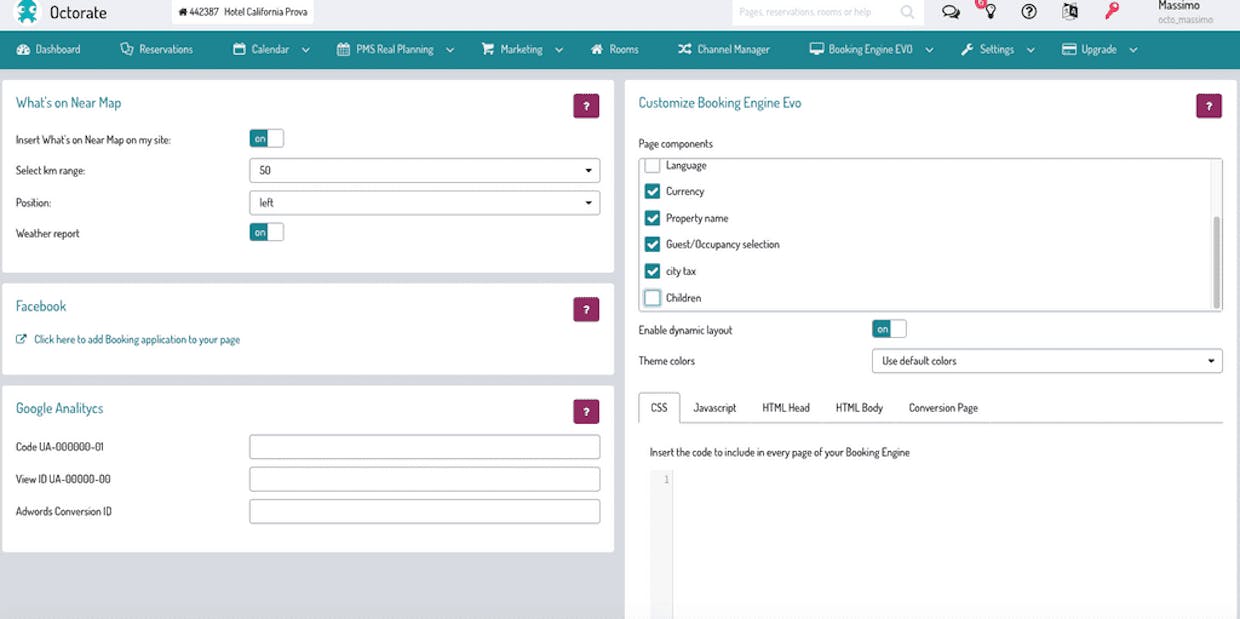This screenshot has width=1240, height=619.
Task: Click the search magnifier icon
Action: (907, 12)
